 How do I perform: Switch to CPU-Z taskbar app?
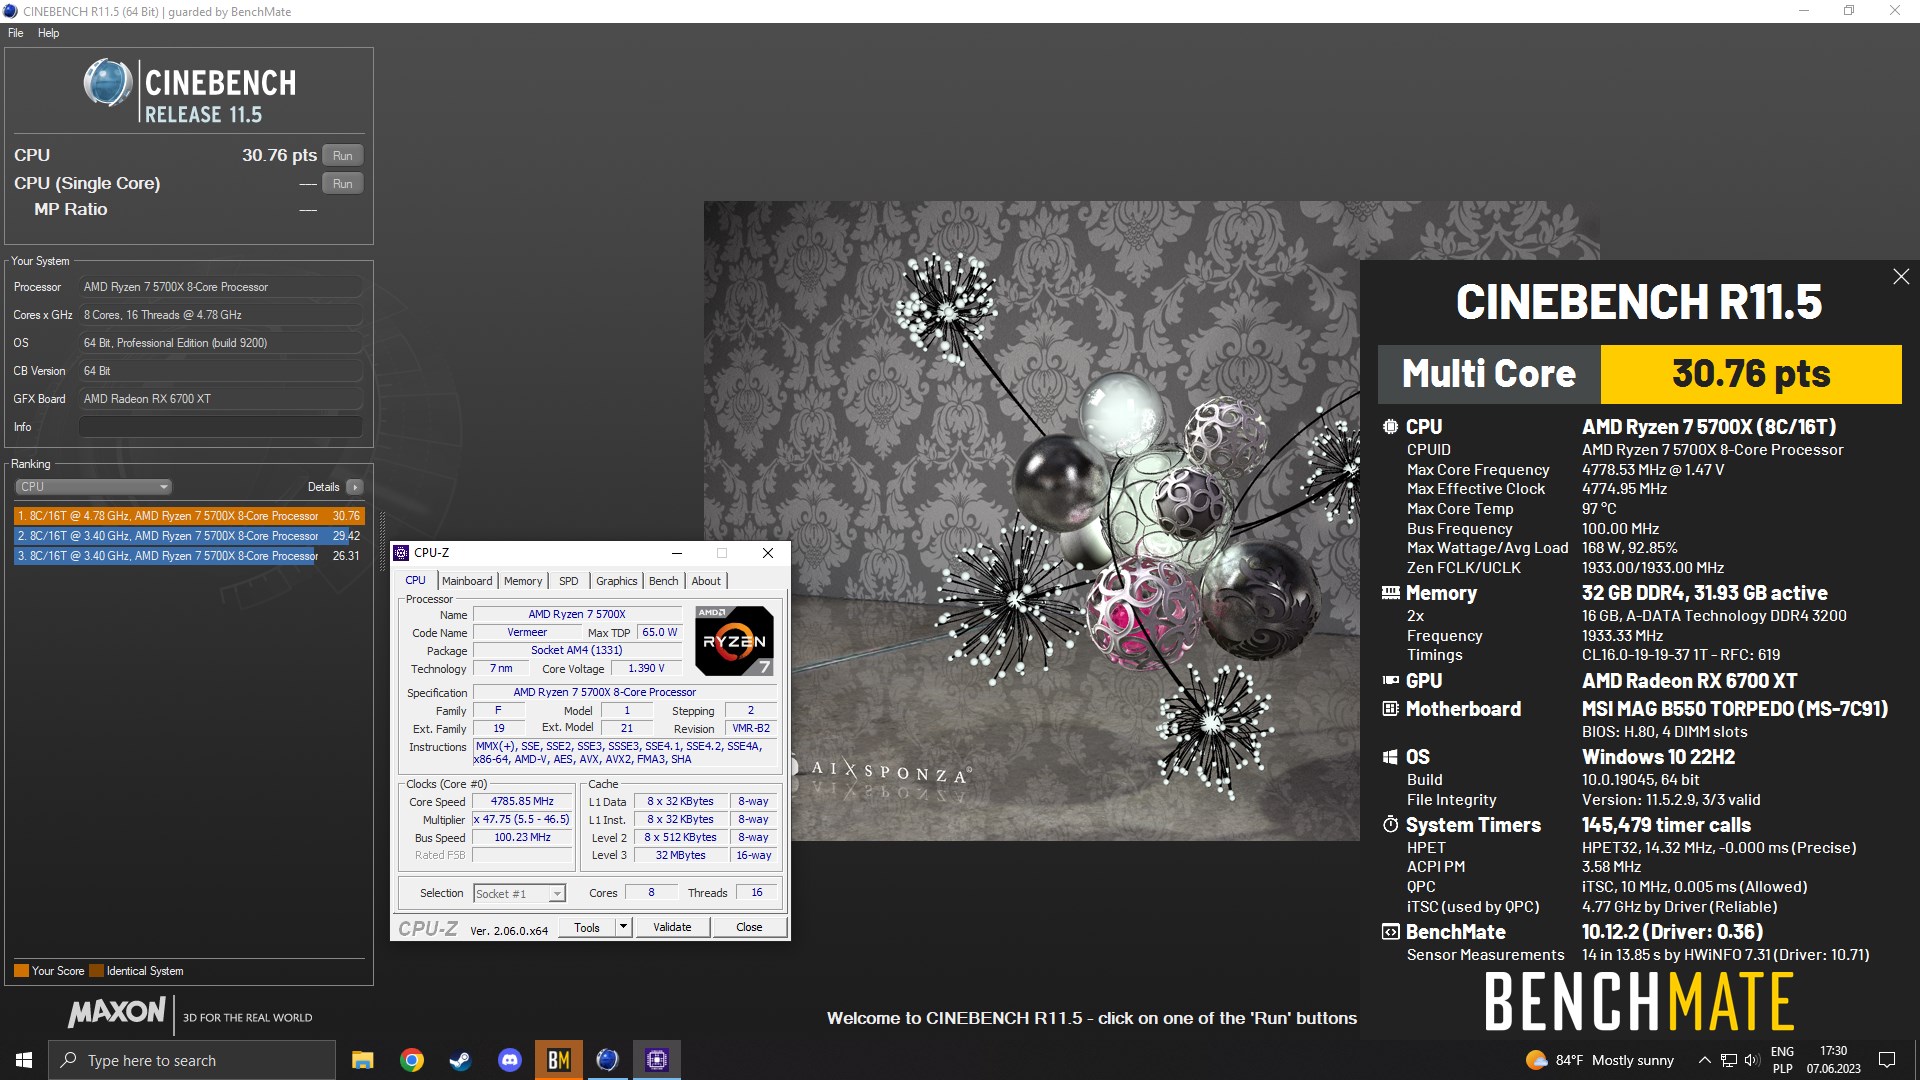click(x=656, y=1060)
